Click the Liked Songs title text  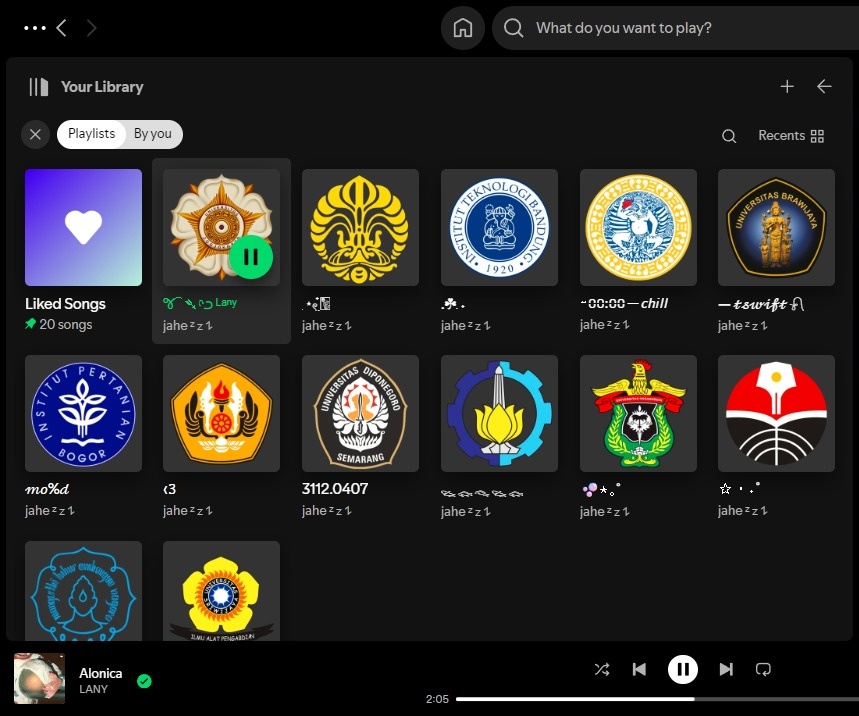[x=65, y=303]
